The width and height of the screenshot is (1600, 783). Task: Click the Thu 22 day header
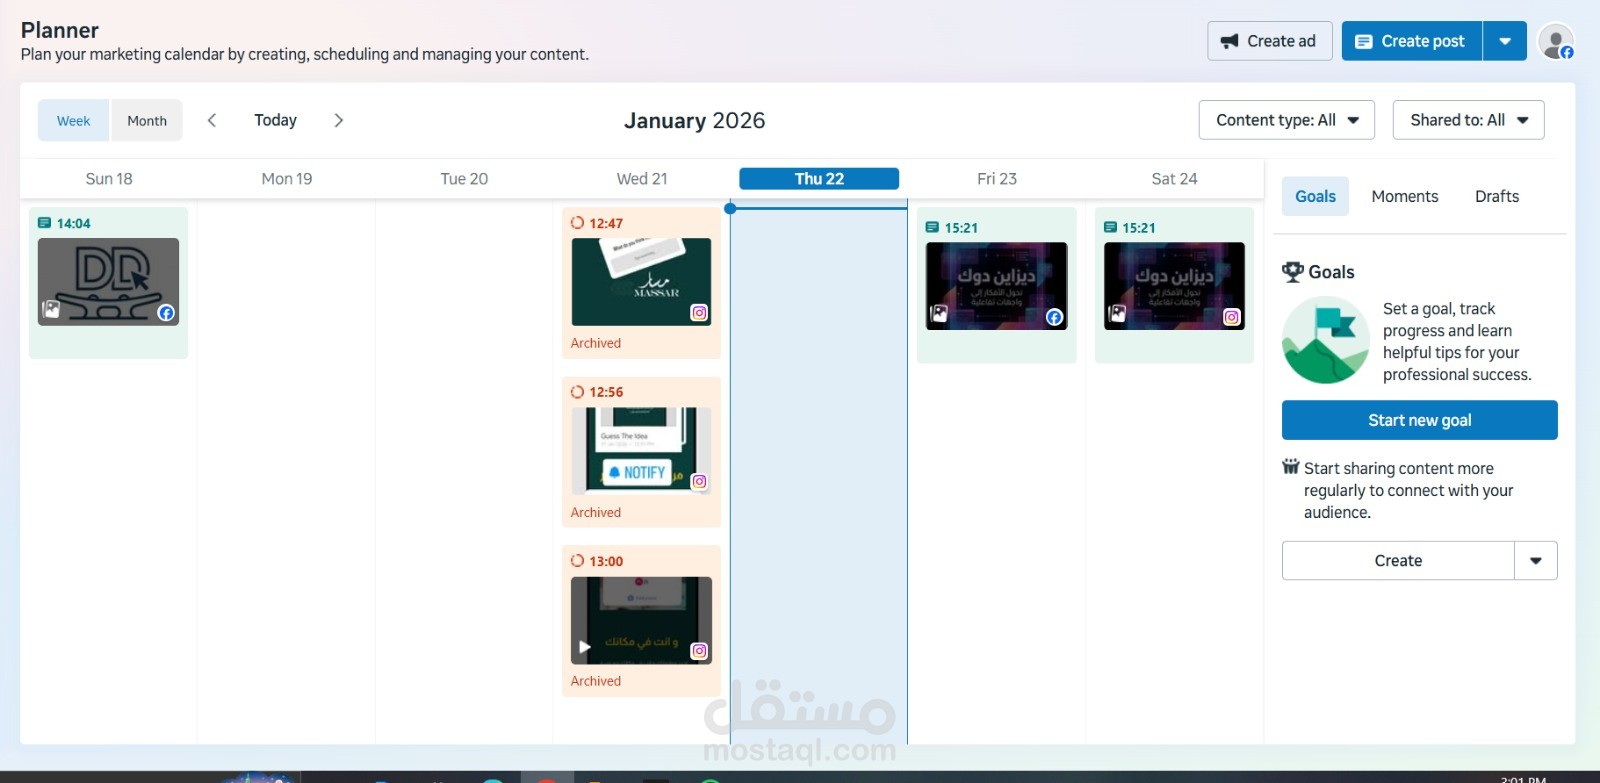click(x=819, y=179)
